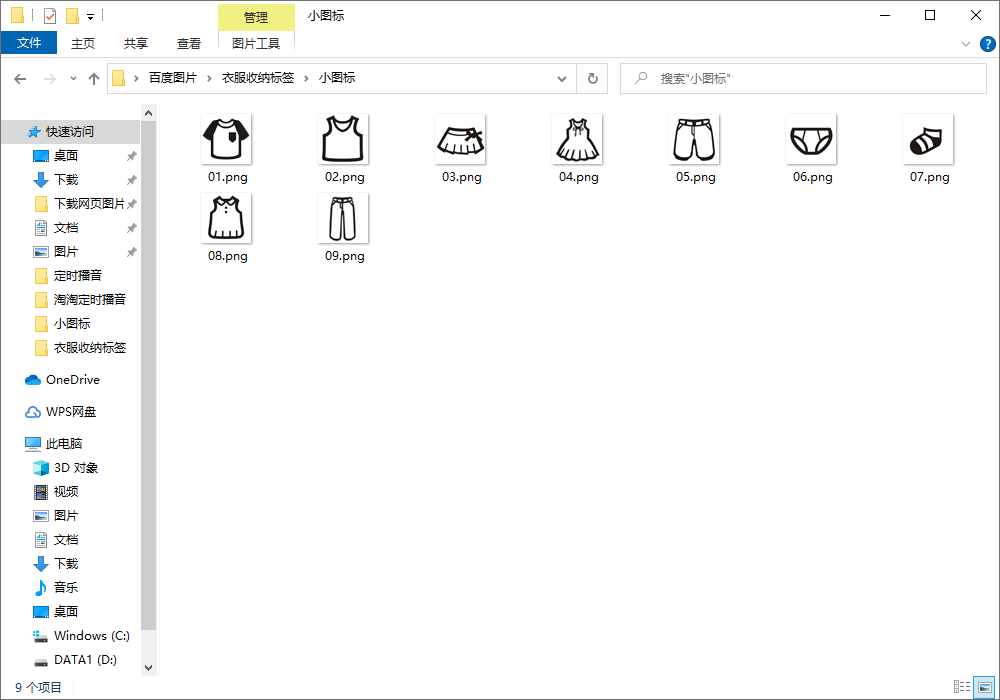
Task: Open 淘淘定时播音 folder in sidebar
Action: pos(89,300)
